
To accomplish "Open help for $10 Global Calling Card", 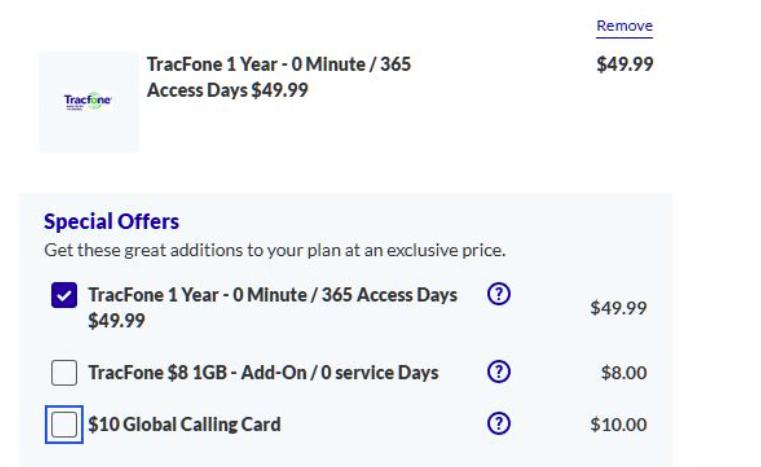I will coord(498,424).
